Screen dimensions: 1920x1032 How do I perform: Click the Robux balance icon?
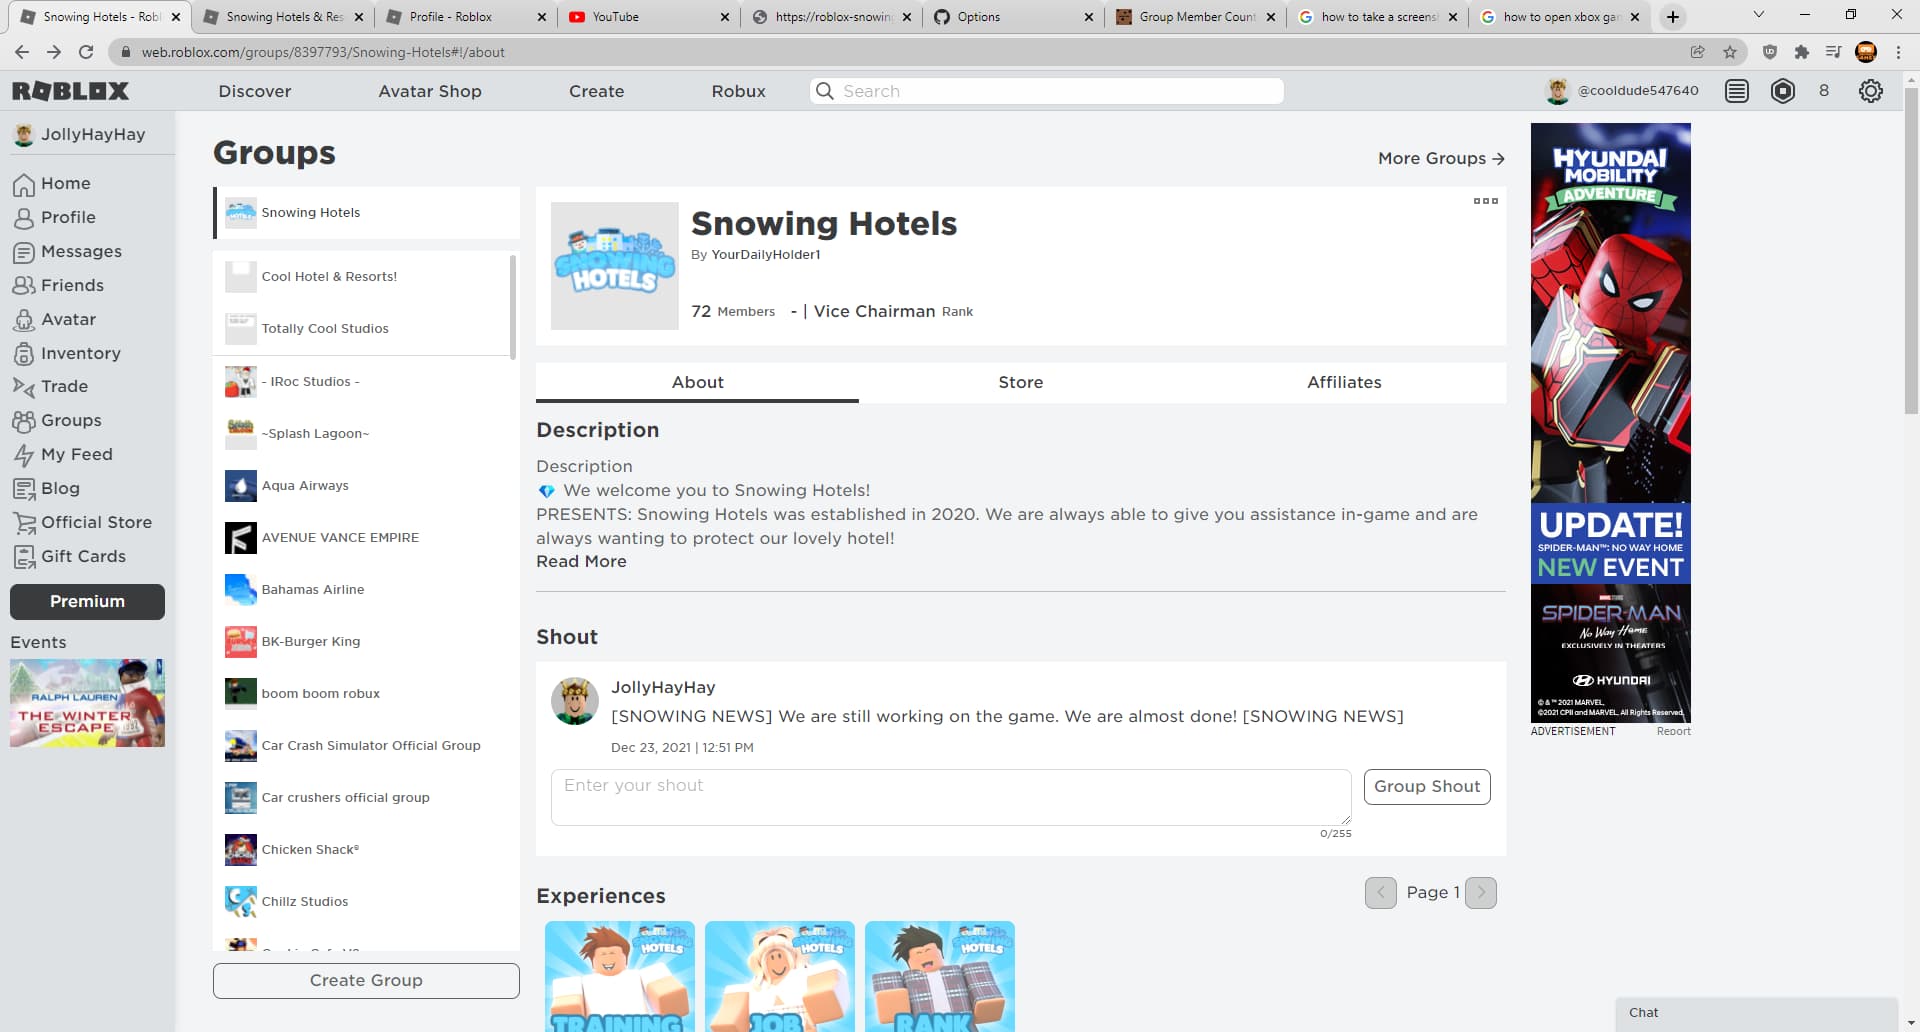1783,91
